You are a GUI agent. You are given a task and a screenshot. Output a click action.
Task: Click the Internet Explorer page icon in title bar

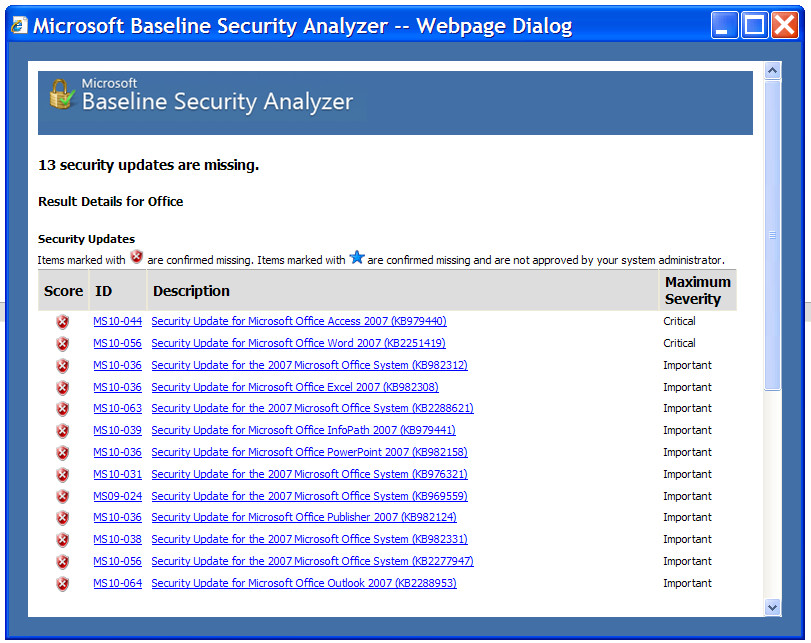(x=19, y=25)
